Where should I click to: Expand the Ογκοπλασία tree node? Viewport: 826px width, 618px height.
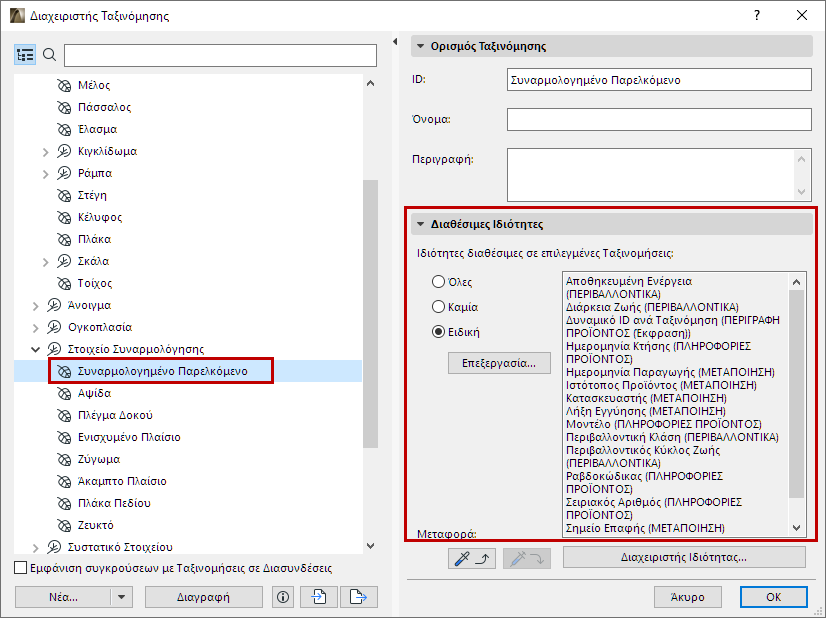36,328
